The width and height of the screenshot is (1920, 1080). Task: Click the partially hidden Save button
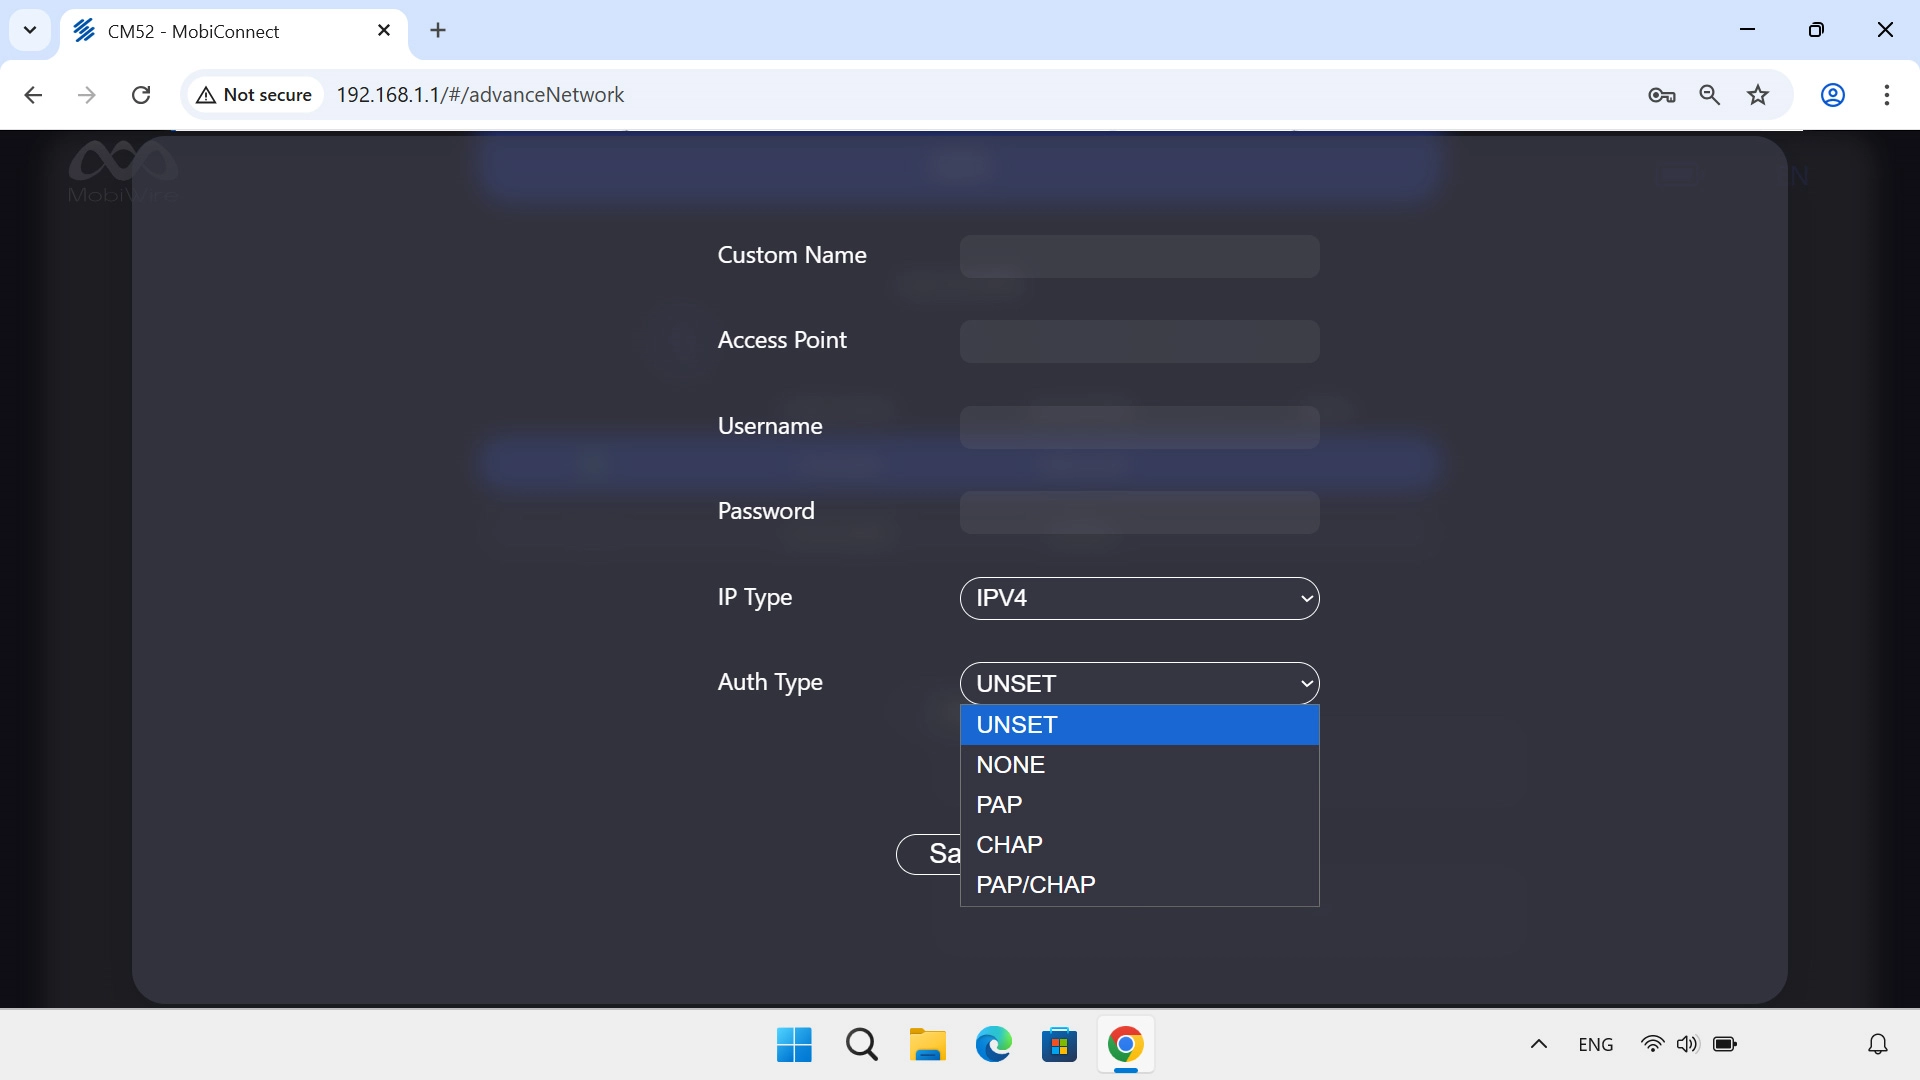[x=928, y=854]
